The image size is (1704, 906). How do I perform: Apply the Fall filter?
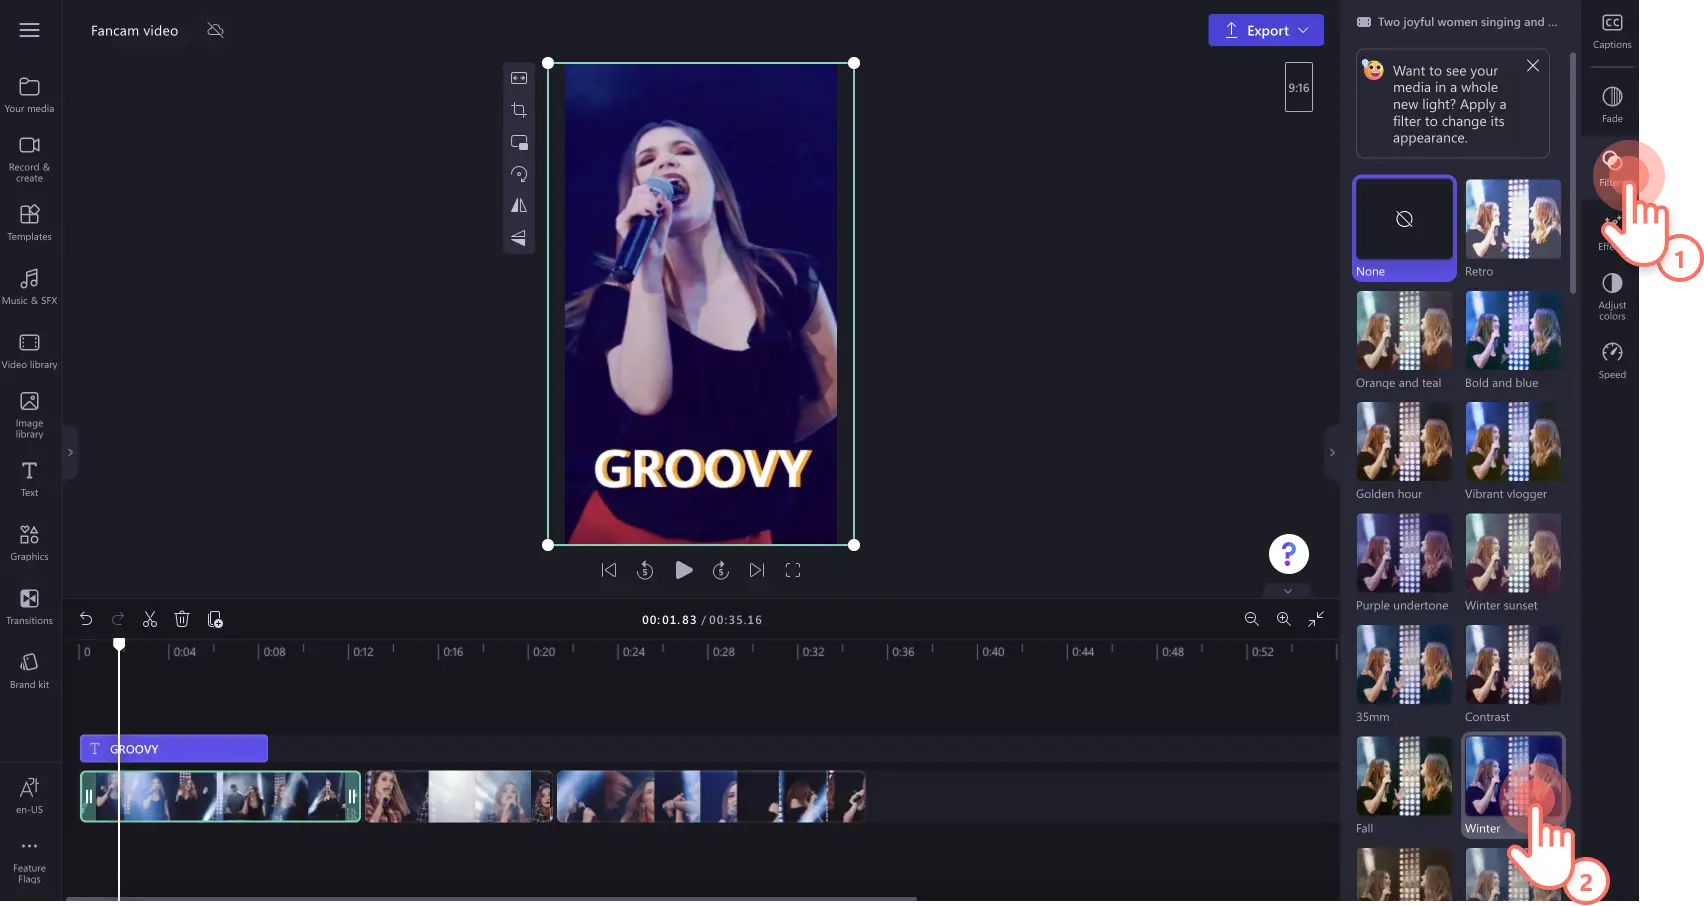coord(1404,785)
